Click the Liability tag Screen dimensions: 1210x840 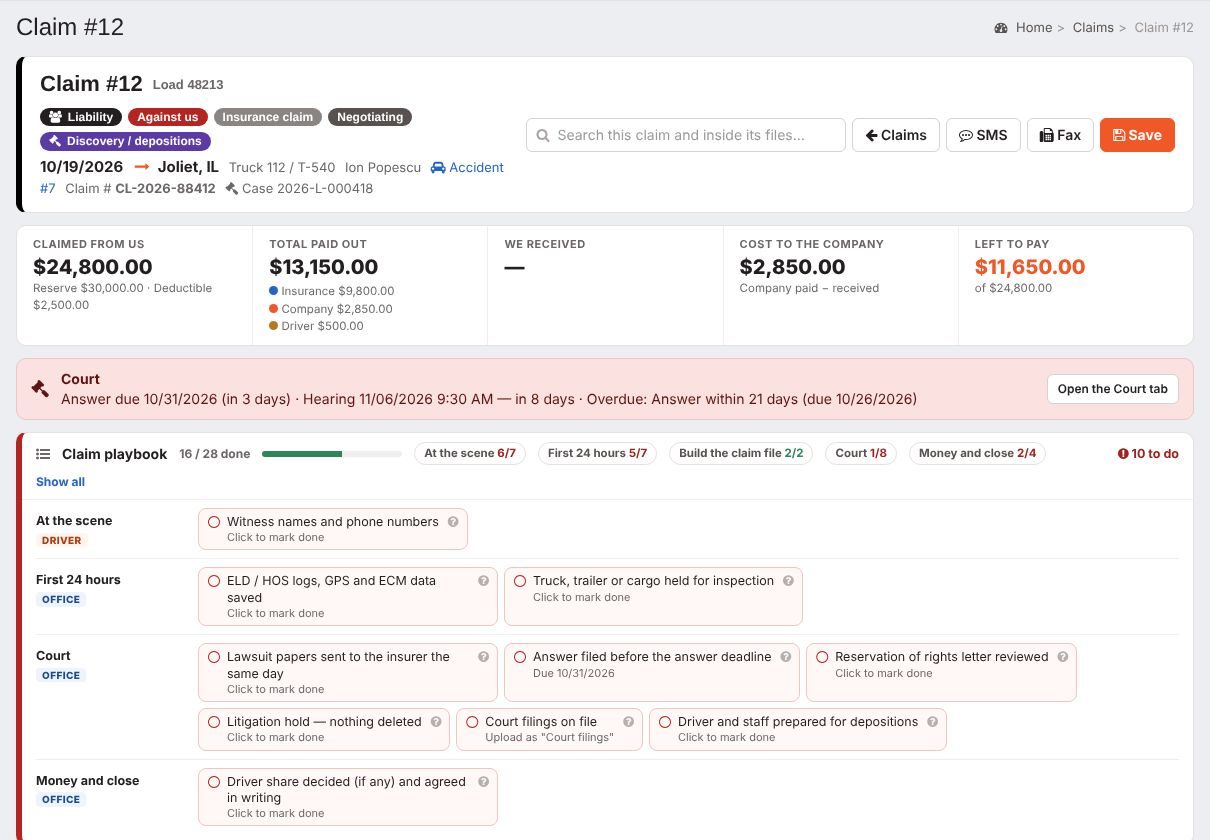click(x=81, y=117)
